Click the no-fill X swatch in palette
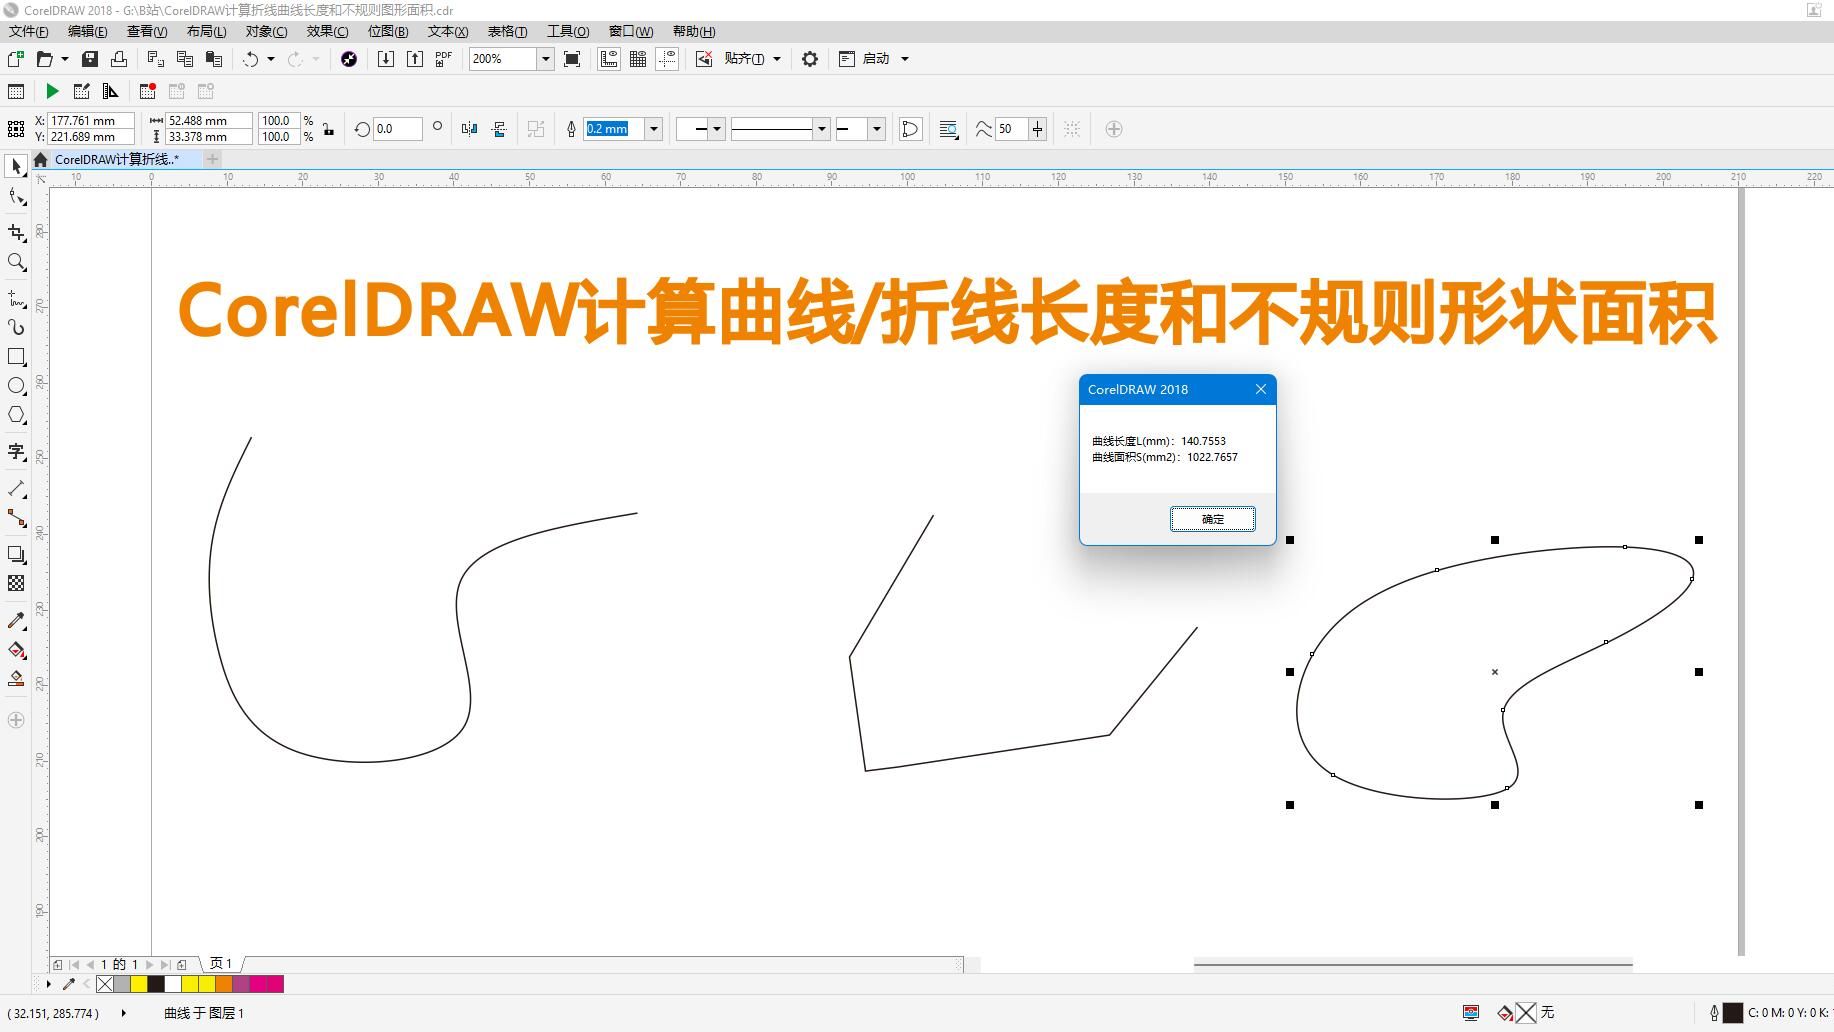 105,984
